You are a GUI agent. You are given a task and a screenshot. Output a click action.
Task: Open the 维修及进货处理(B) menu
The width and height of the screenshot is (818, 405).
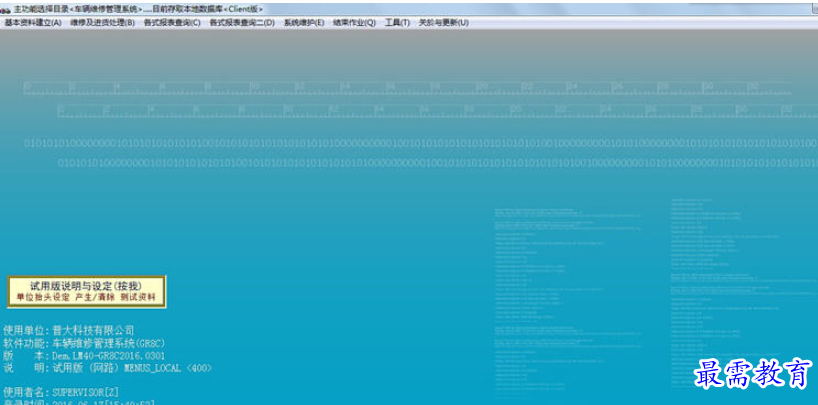(102, 22)
